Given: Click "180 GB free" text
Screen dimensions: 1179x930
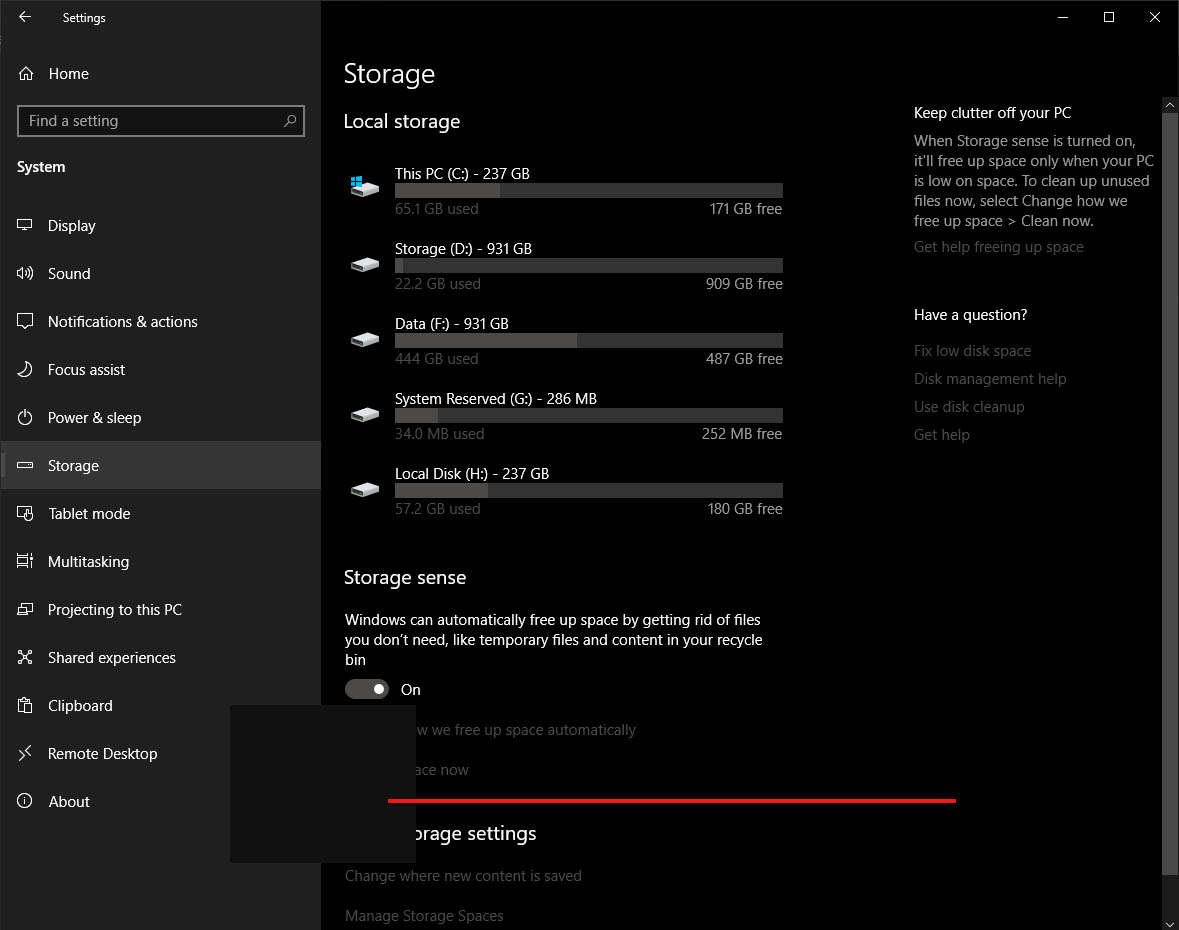Looking at the screenshot, I should [744, 509].
